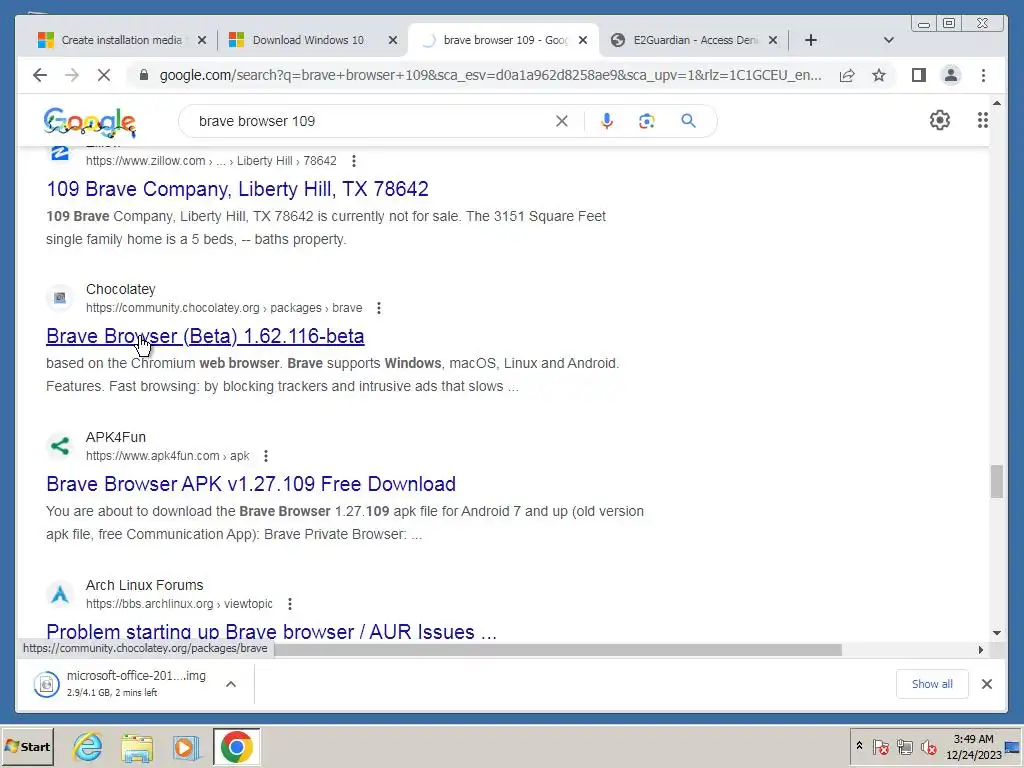The height and width of the screenshot is (768, 1024).
Task: Click the padlock site info icon
Action: click(x=144, y=75)
